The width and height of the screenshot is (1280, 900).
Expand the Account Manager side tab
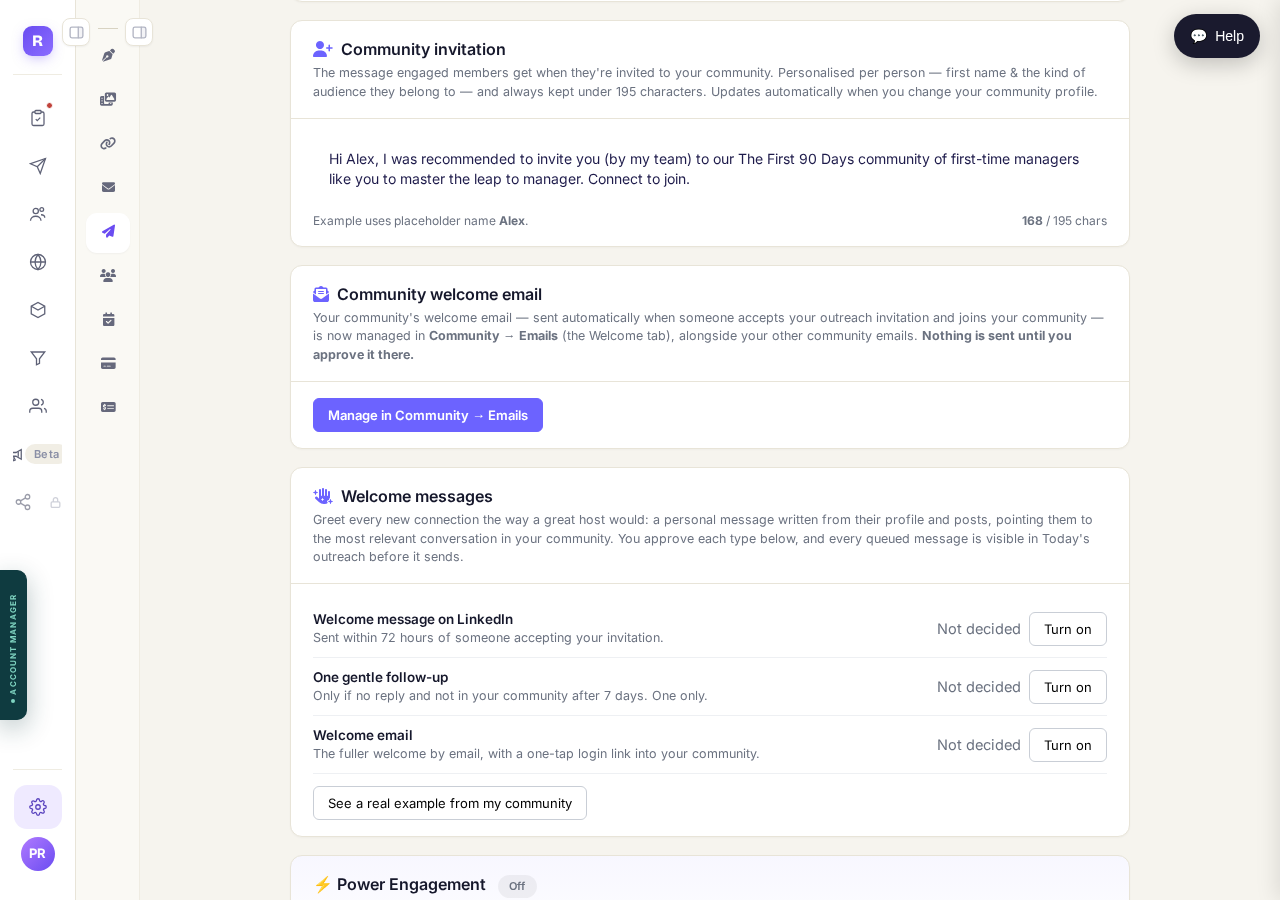pos(13,645)
